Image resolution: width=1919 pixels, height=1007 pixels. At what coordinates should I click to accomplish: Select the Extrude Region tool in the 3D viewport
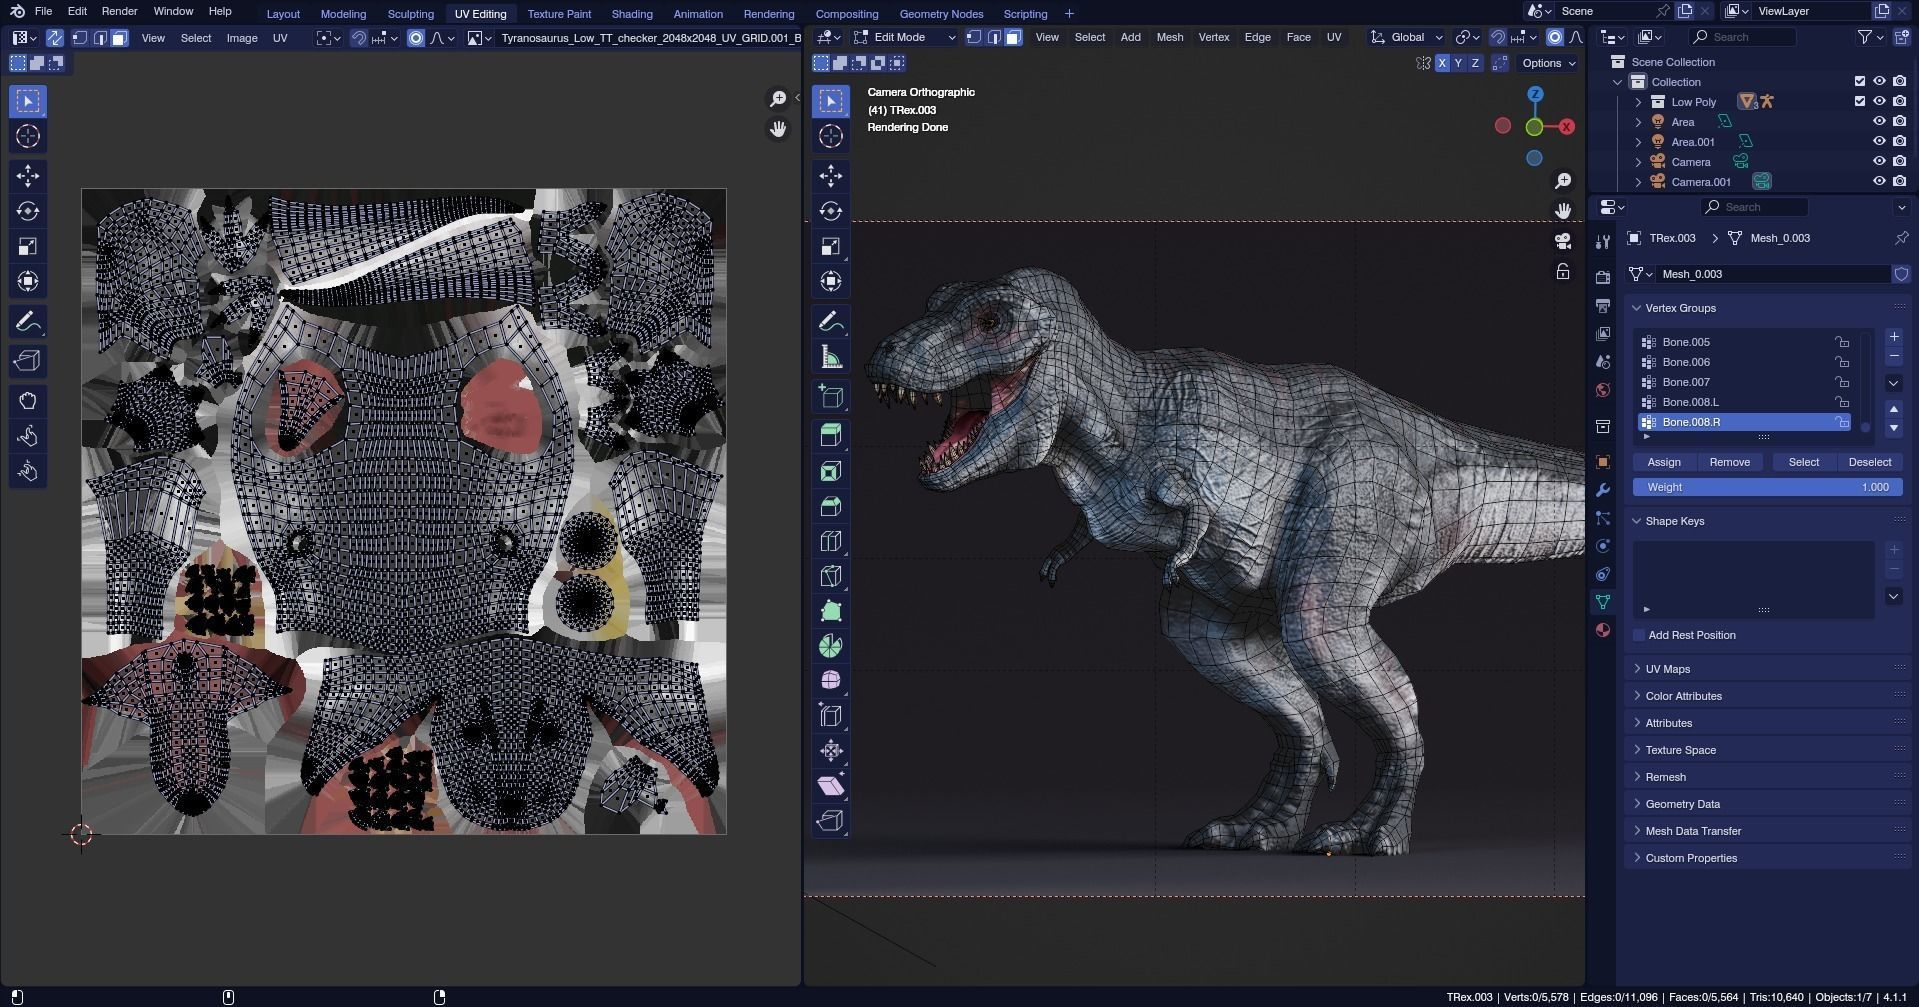click(x=831, y=435)
